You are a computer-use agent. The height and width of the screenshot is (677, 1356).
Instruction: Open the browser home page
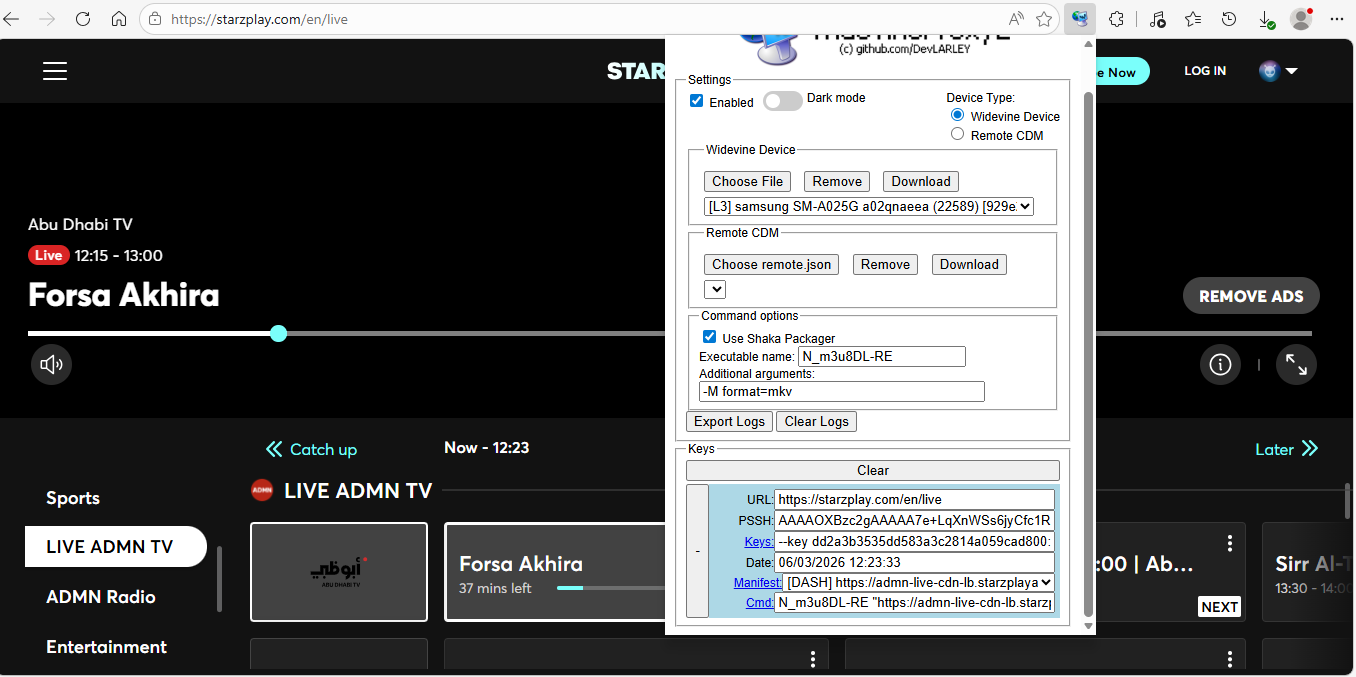tap(119, 19)
